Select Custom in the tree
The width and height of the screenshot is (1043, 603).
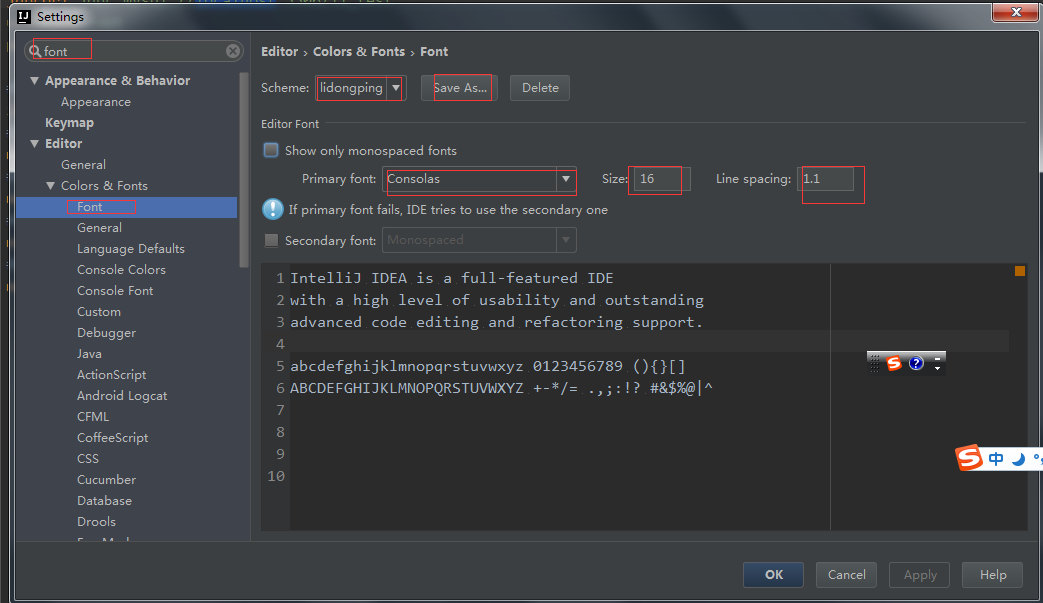point(98,312)
